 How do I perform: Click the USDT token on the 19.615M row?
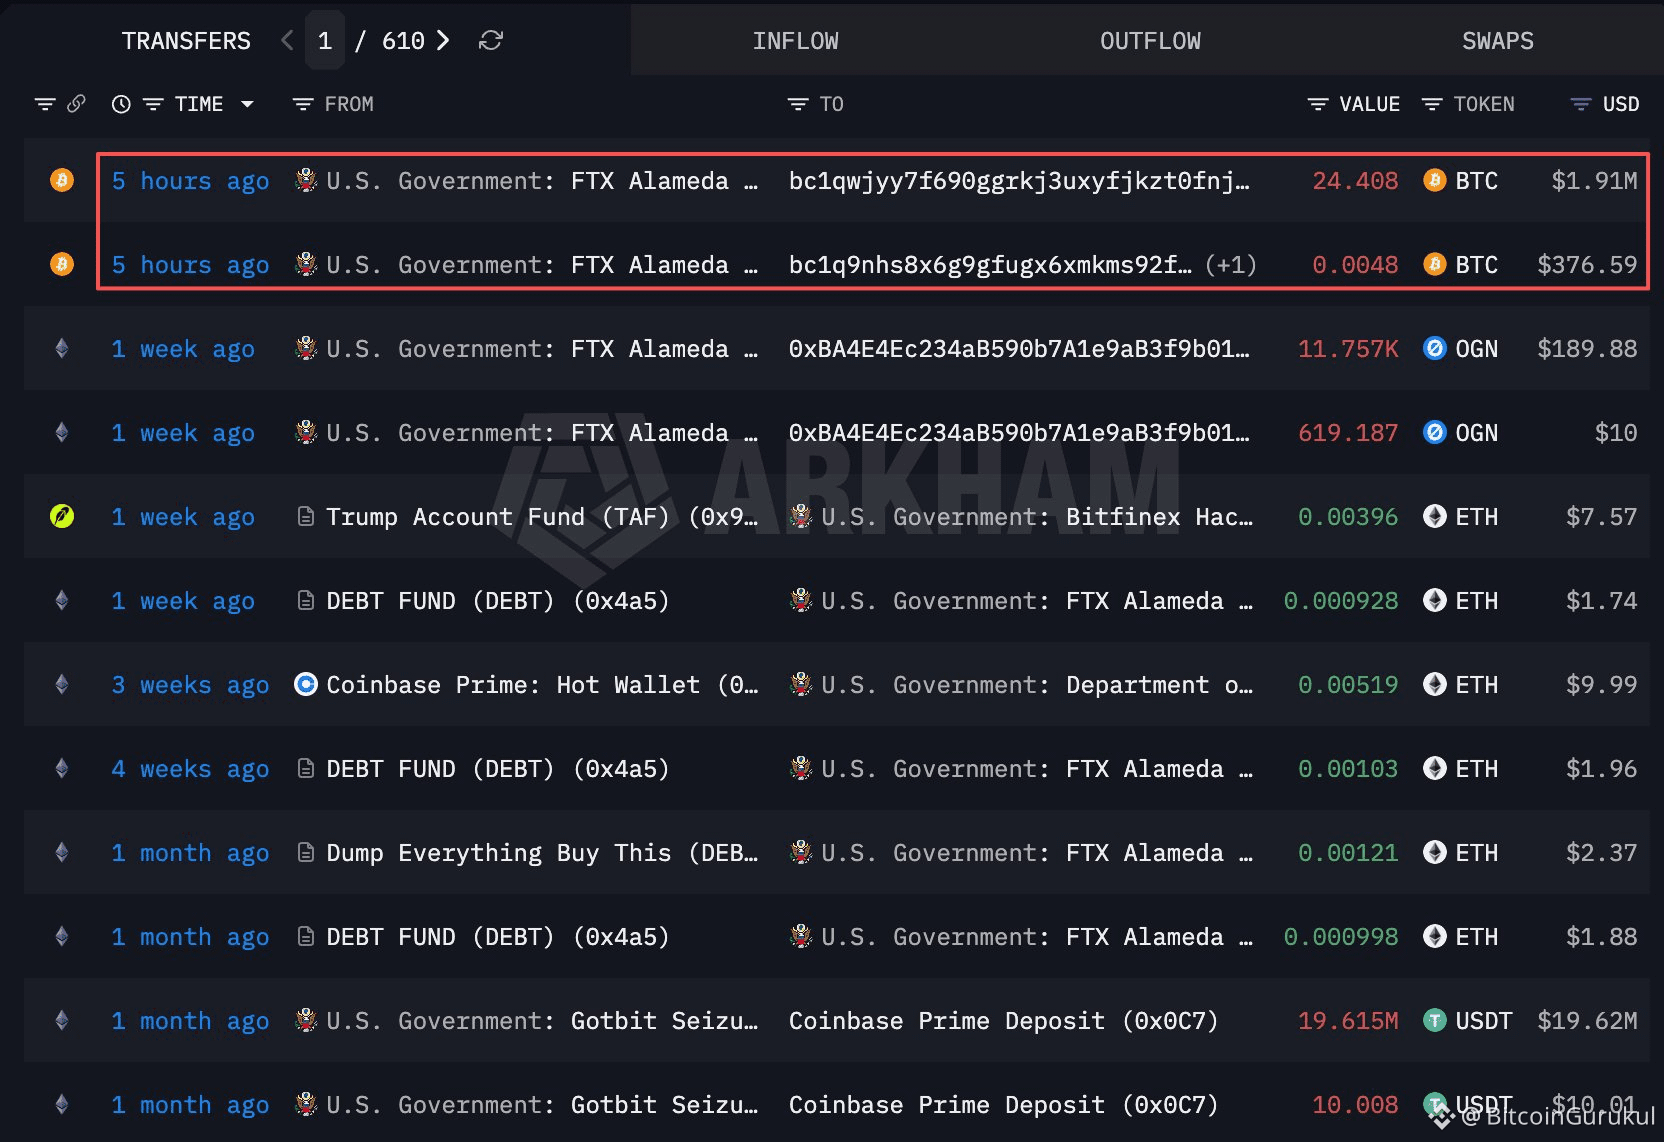(1468, 1021)
